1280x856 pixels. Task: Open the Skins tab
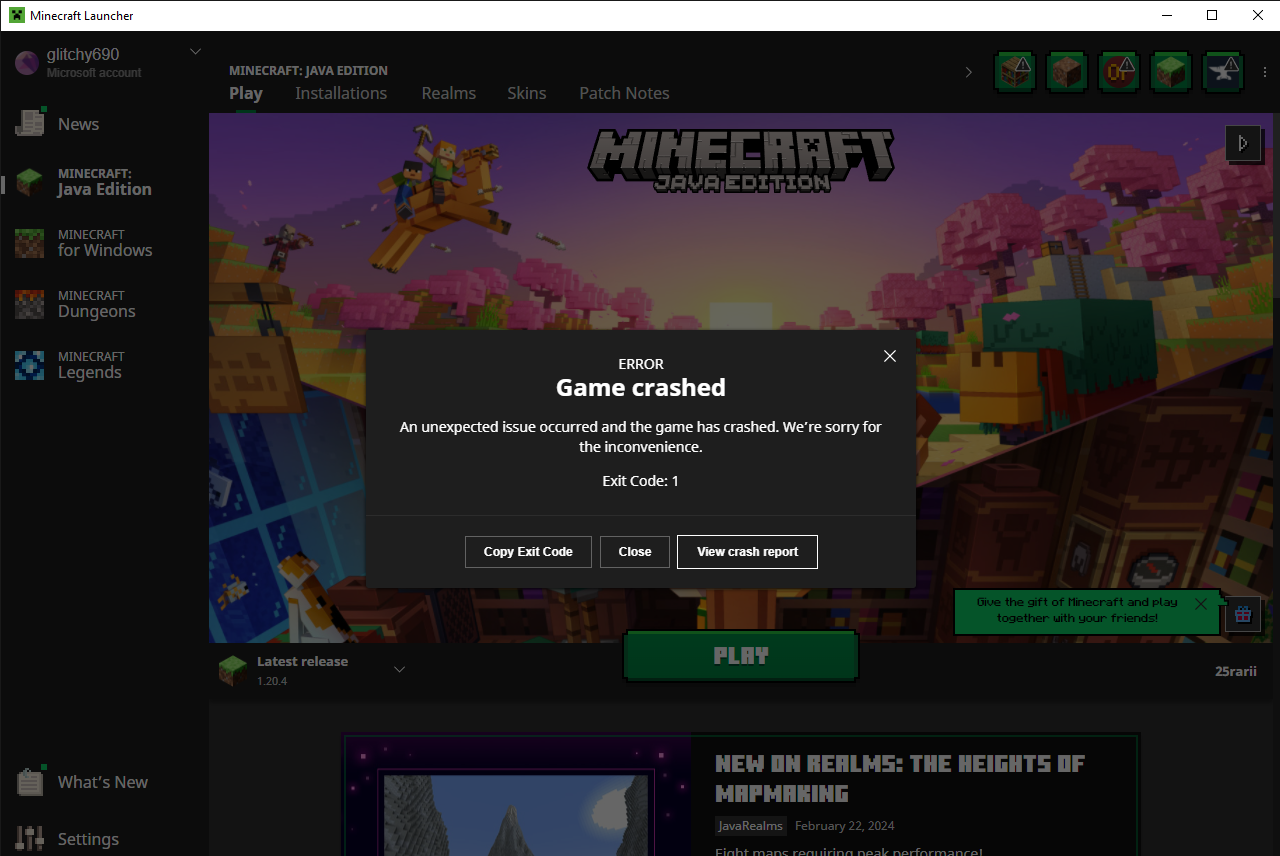click(x=527, y=93)
